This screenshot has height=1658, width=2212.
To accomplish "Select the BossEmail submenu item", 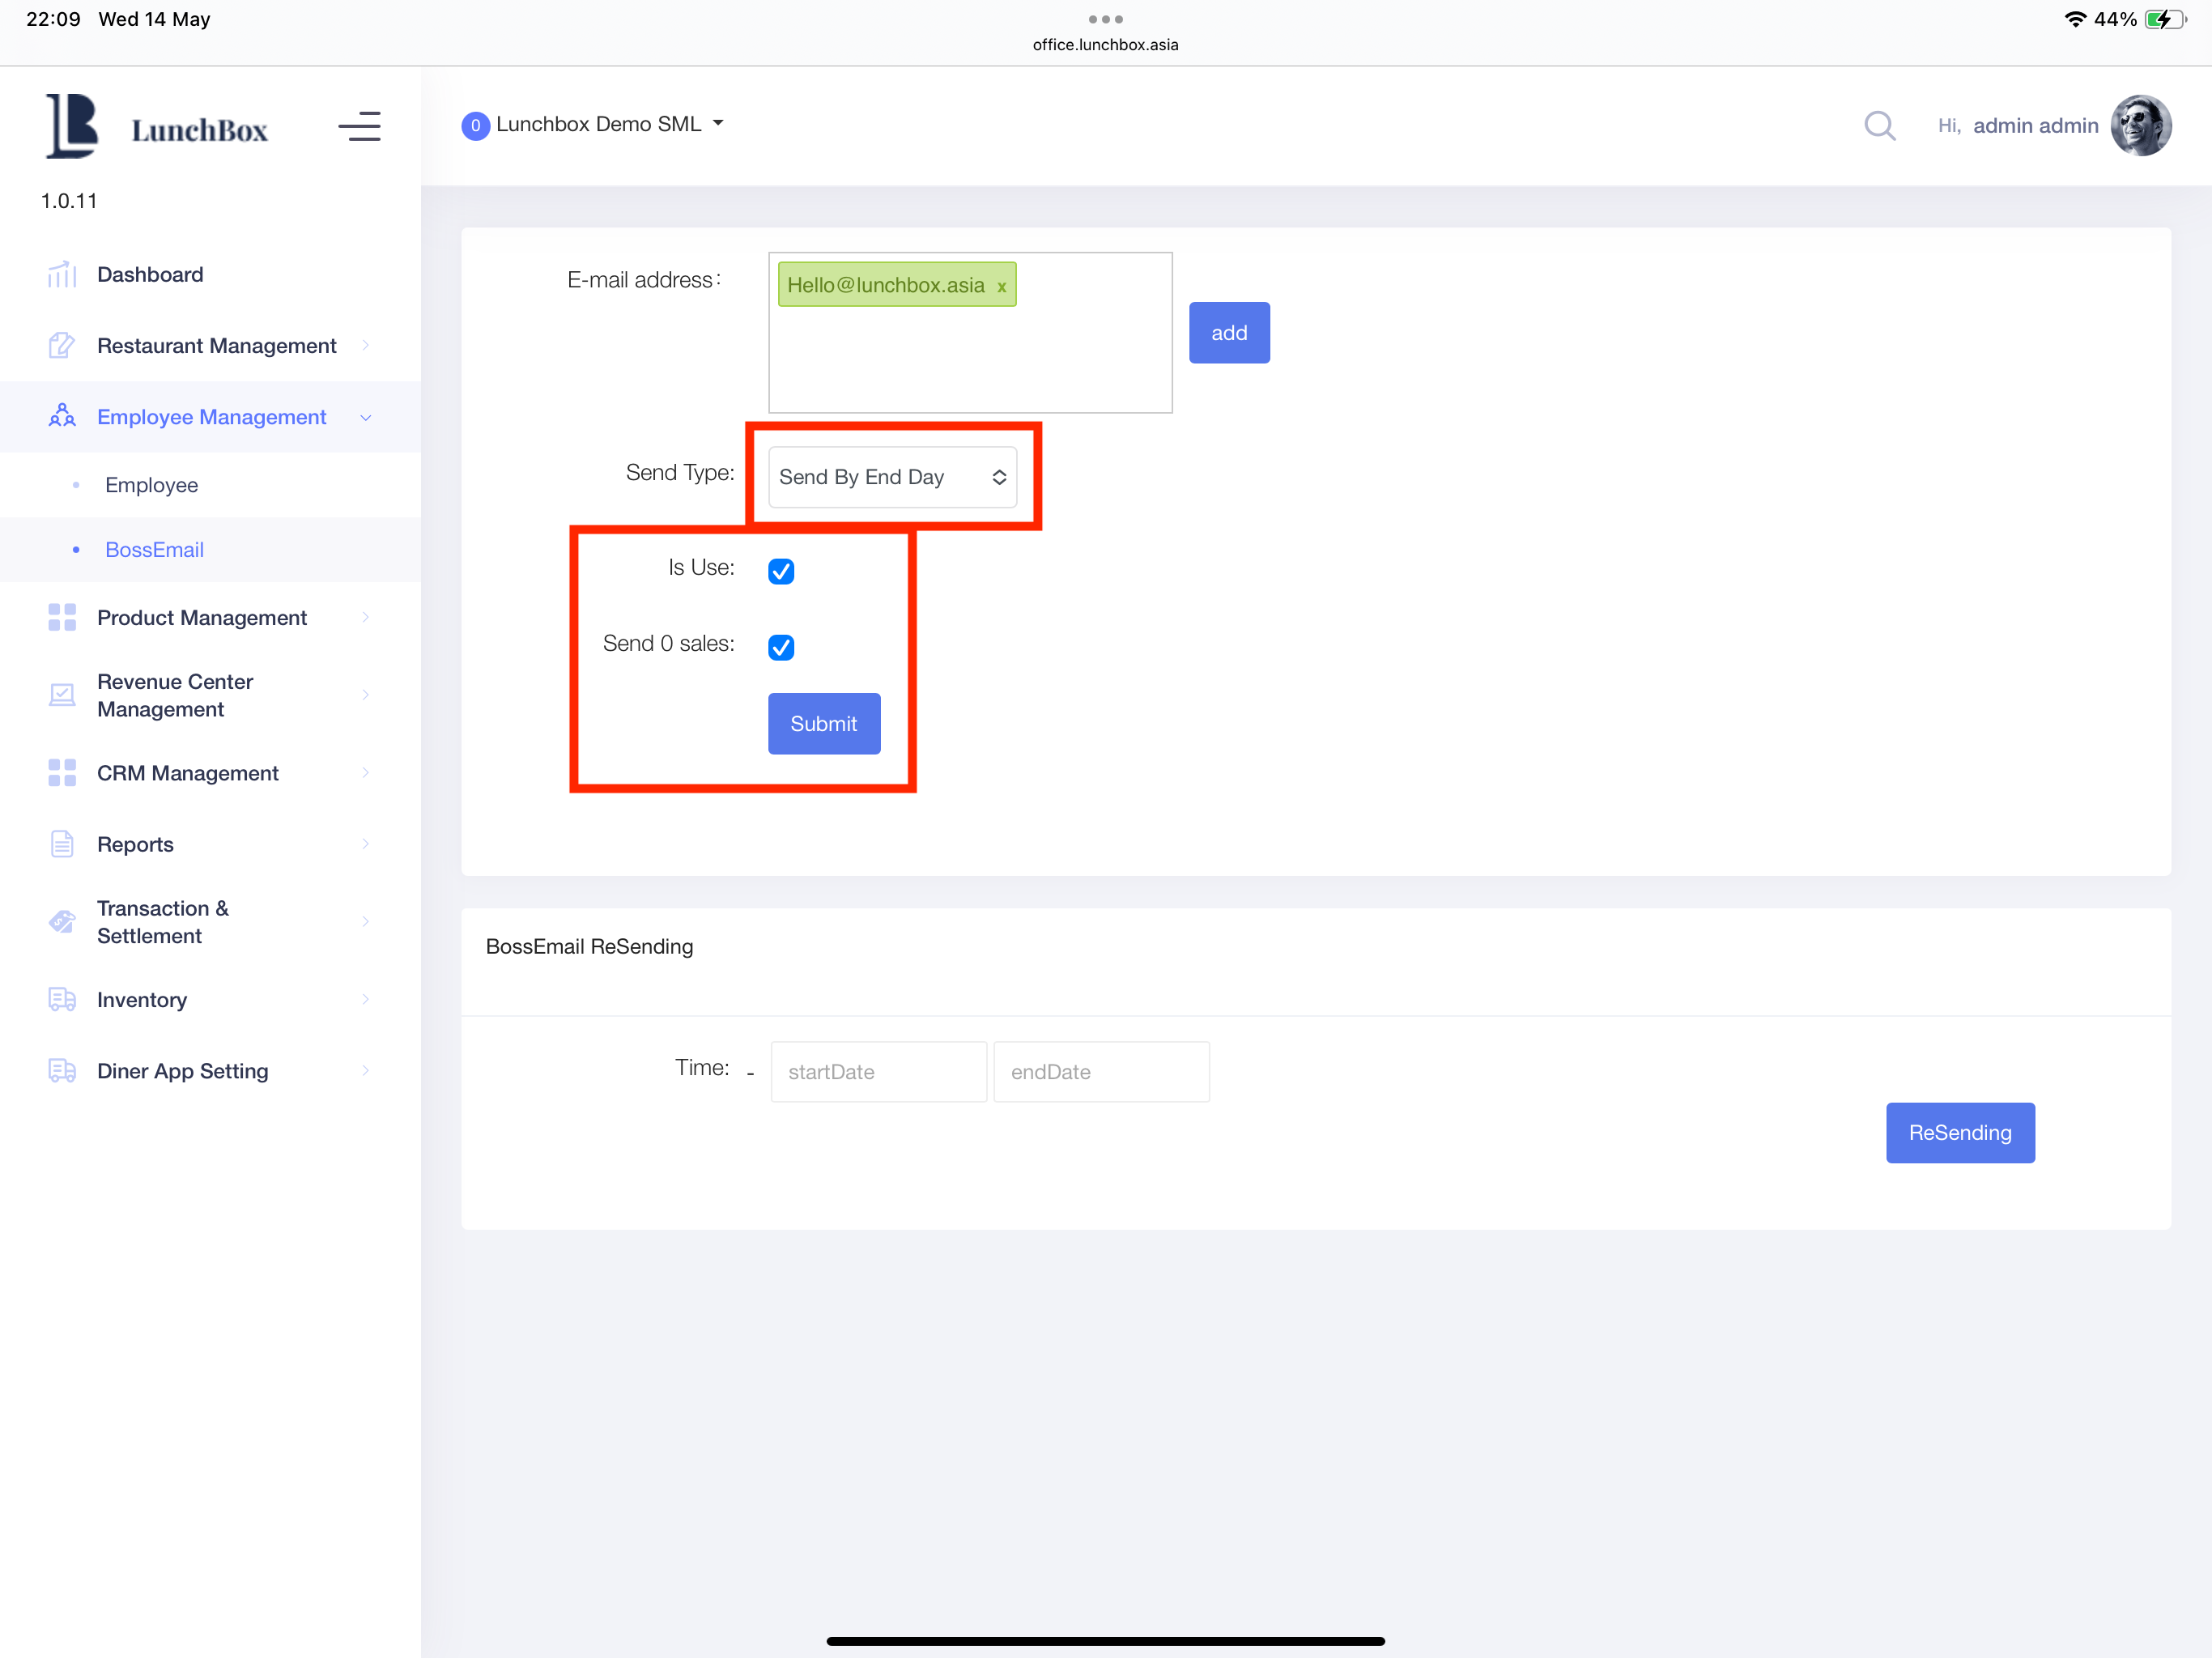I will pos(210,550).
